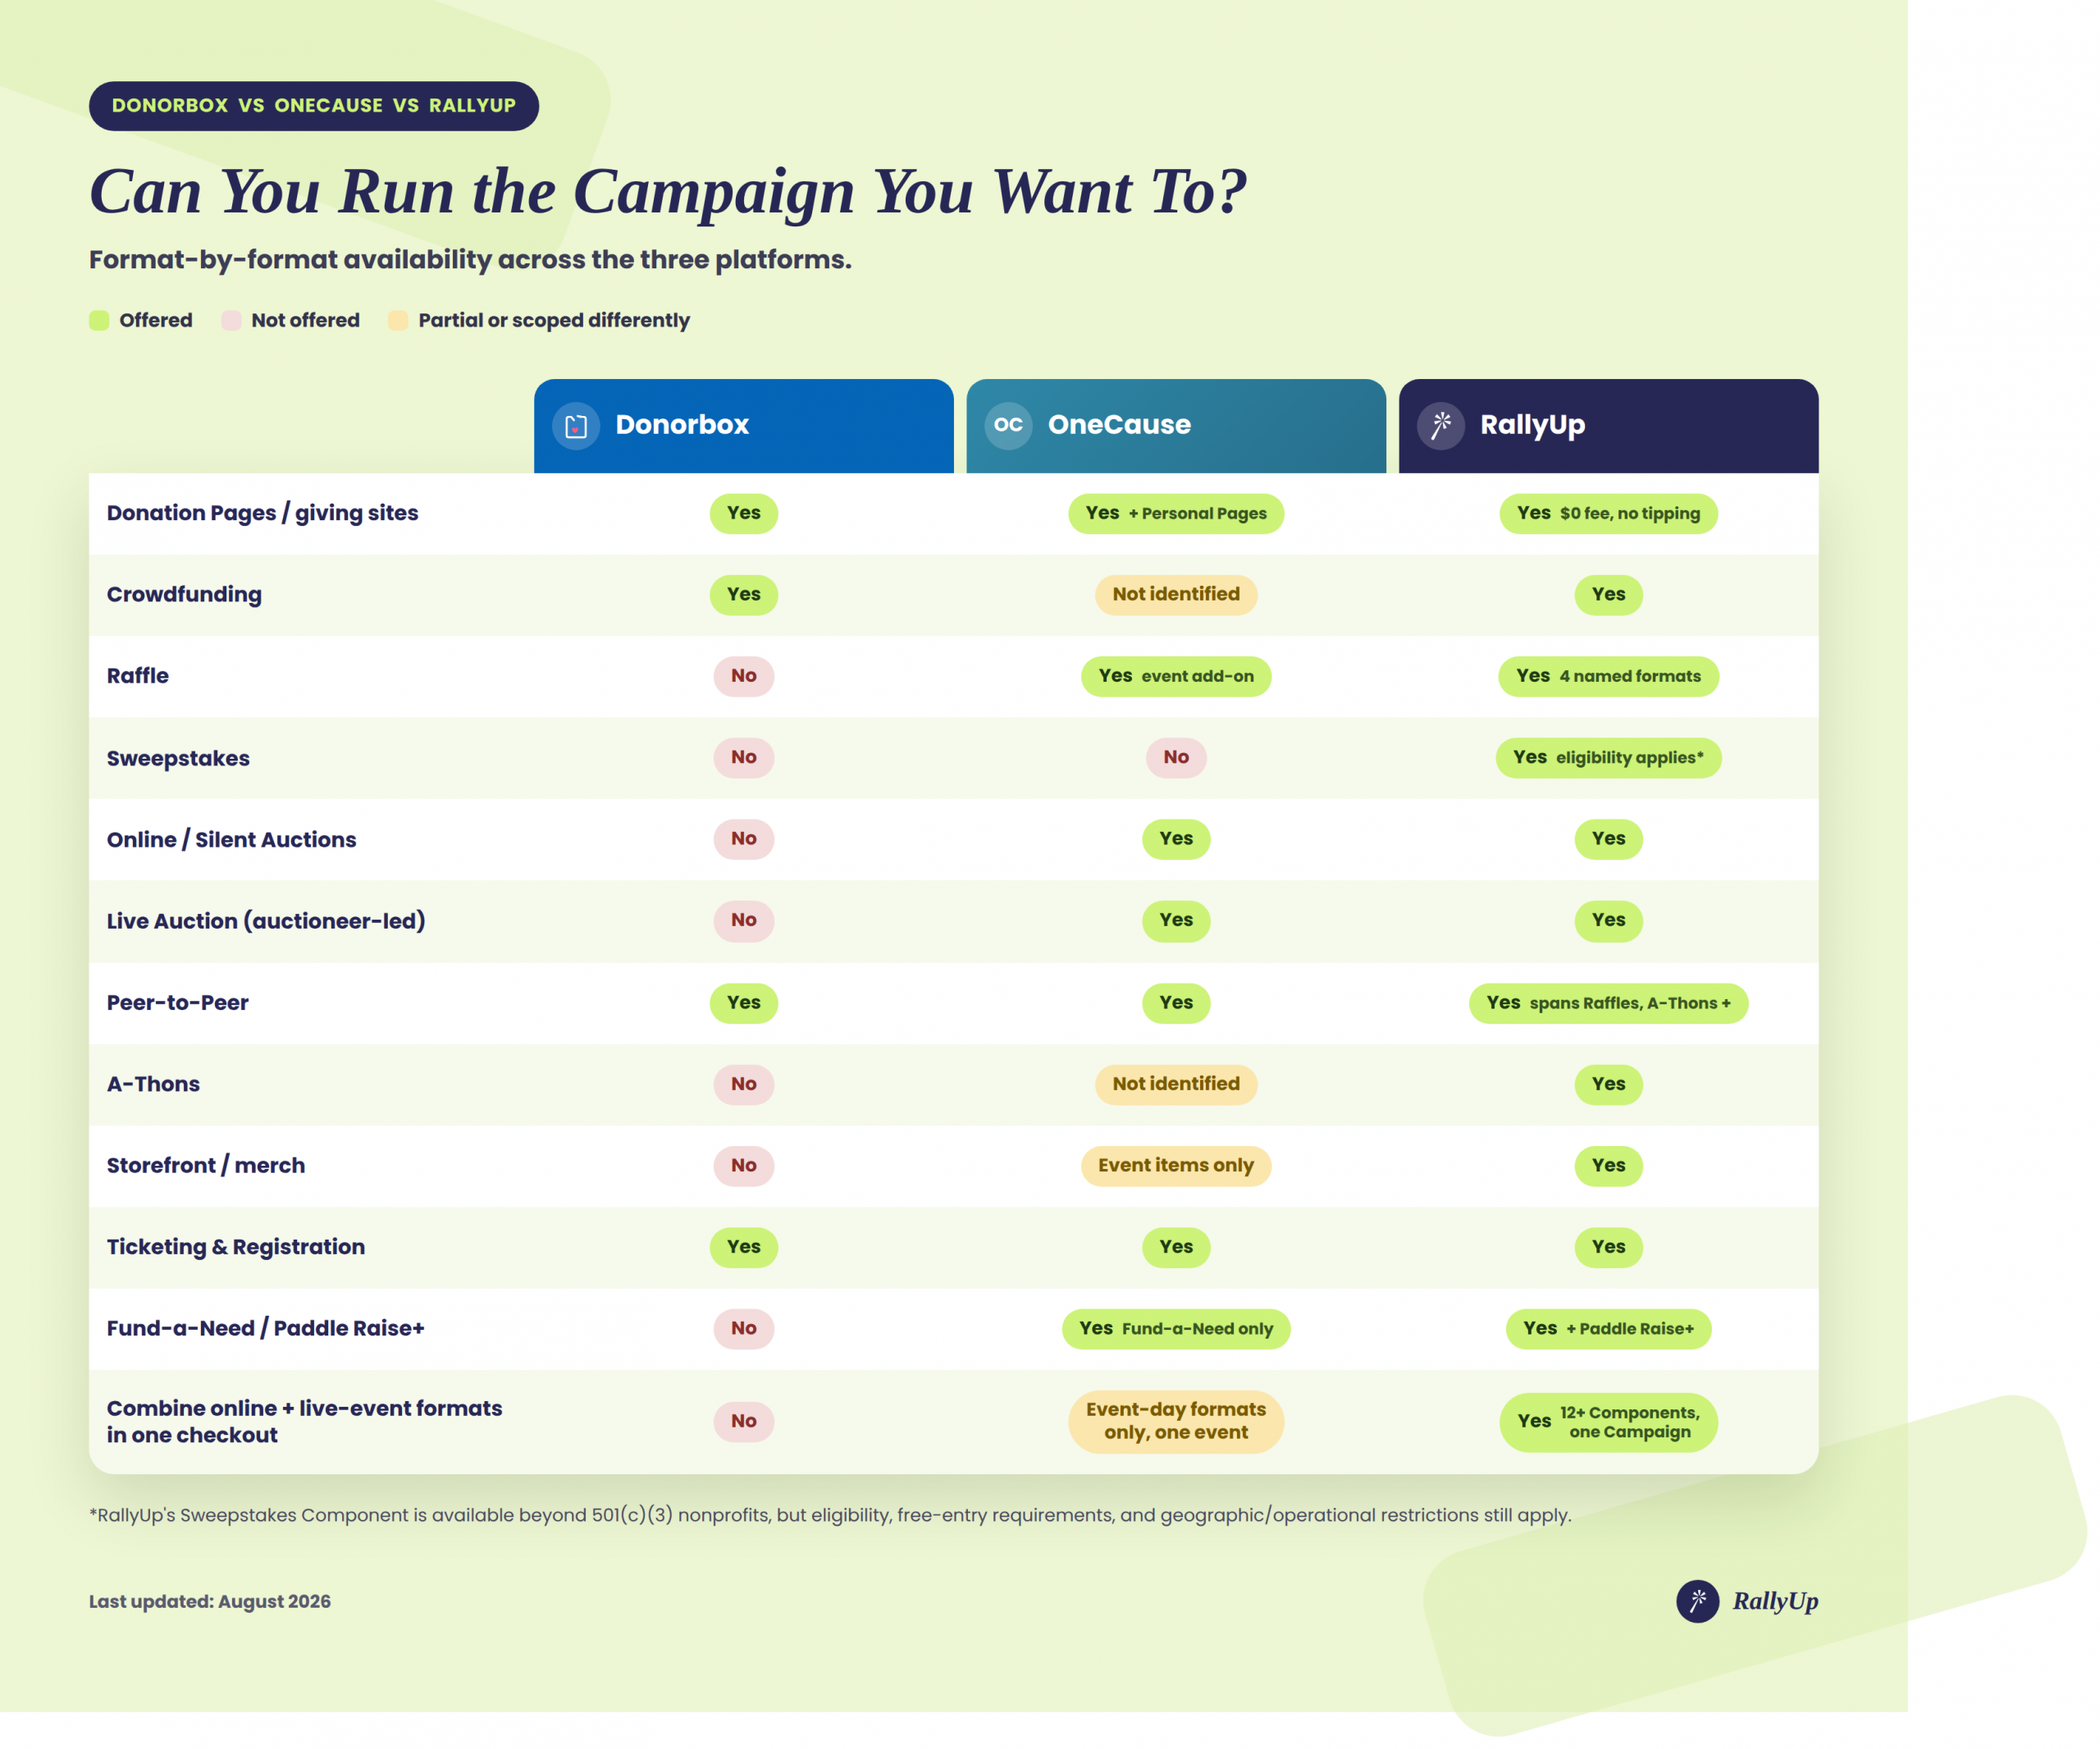Click the 'Online / Silent Auctions' row label

pos(232,840)
